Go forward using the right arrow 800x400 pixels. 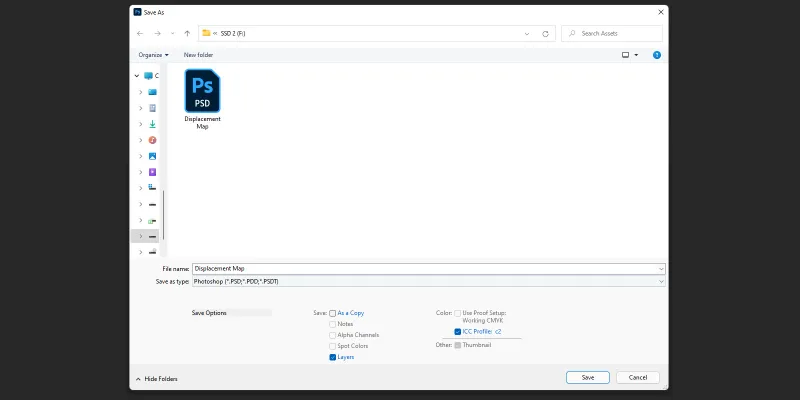(157, 34)
